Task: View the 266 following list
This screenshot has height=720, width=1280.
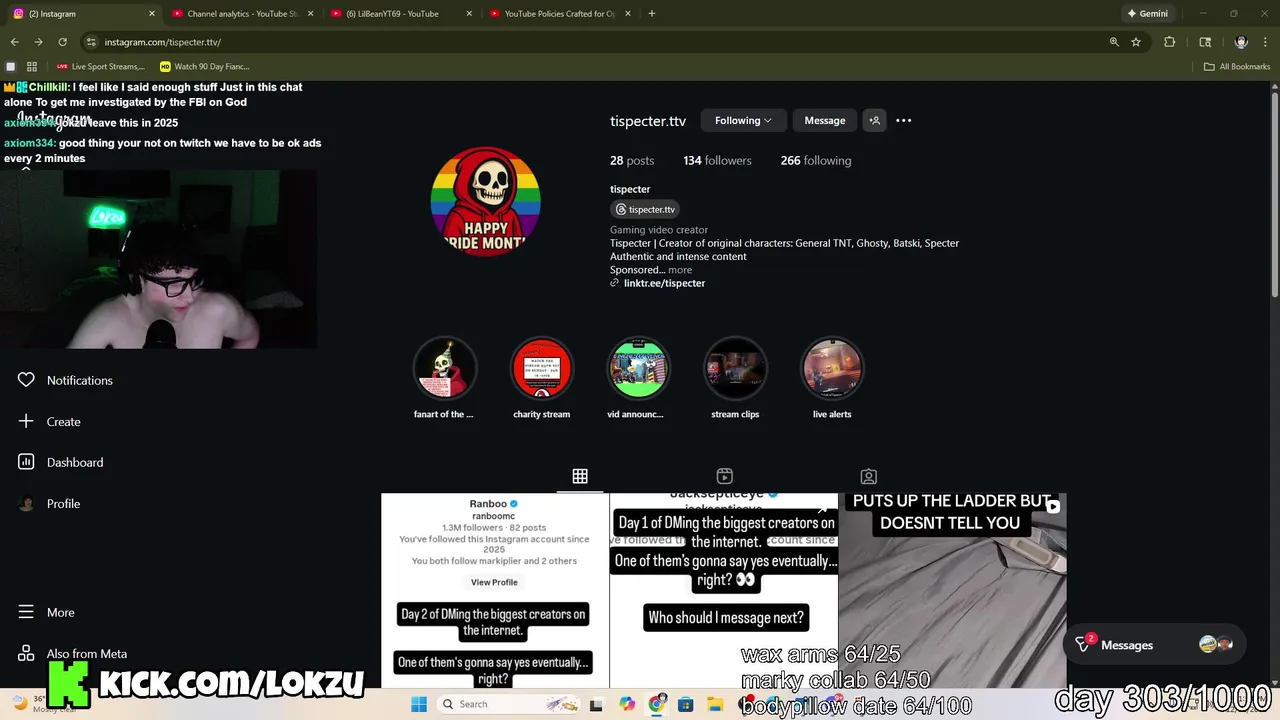Action: point(816,160)
